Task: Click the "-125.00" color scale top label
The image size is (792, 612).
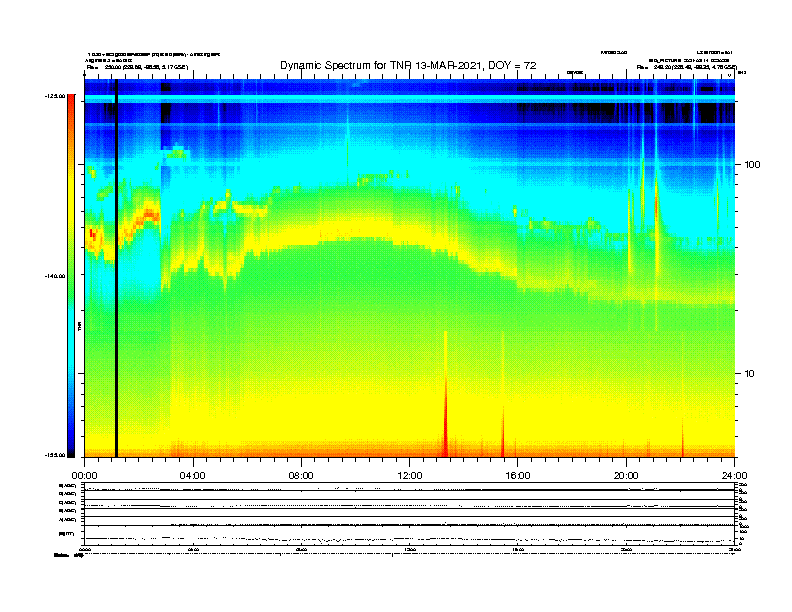Action: [x=55, y=96]
